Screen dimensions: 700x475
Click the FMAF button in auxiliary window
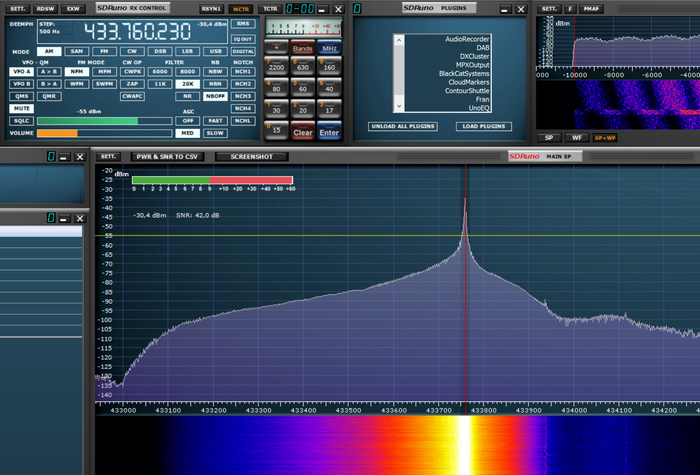[592, 8]
